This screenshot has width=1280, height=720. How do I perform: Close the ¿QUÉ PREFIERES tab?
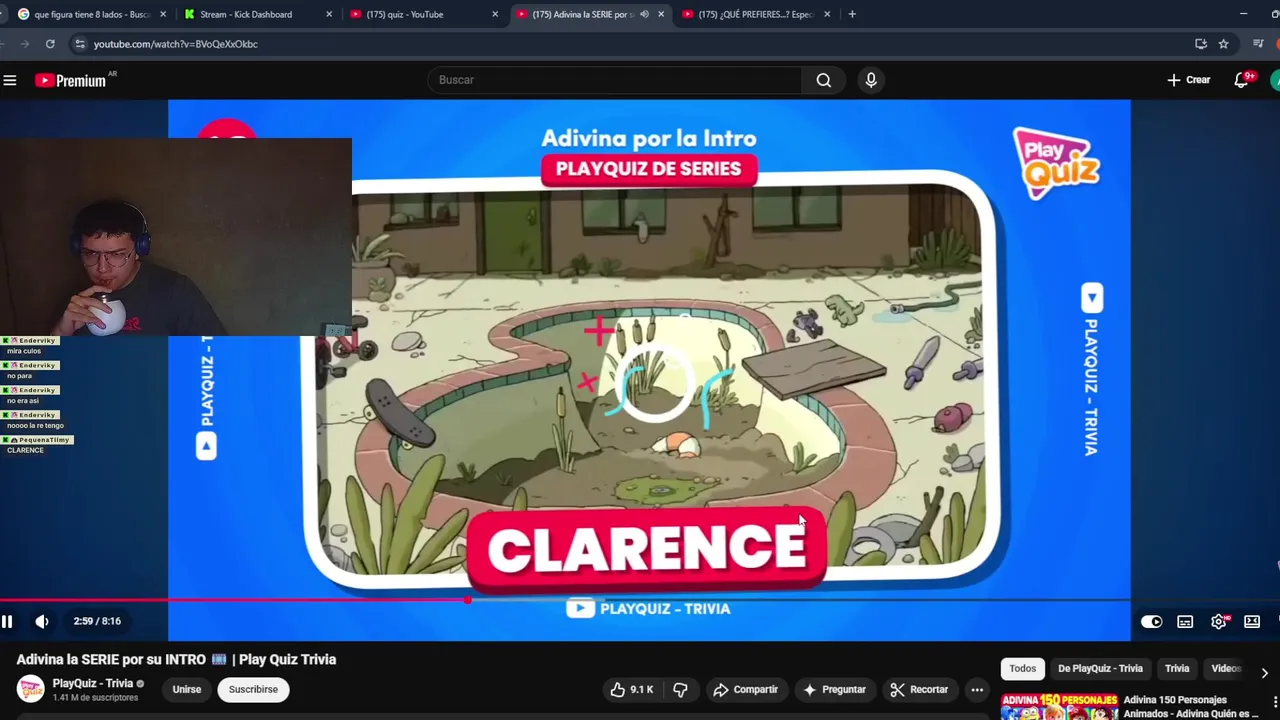(x=827, y=14)
